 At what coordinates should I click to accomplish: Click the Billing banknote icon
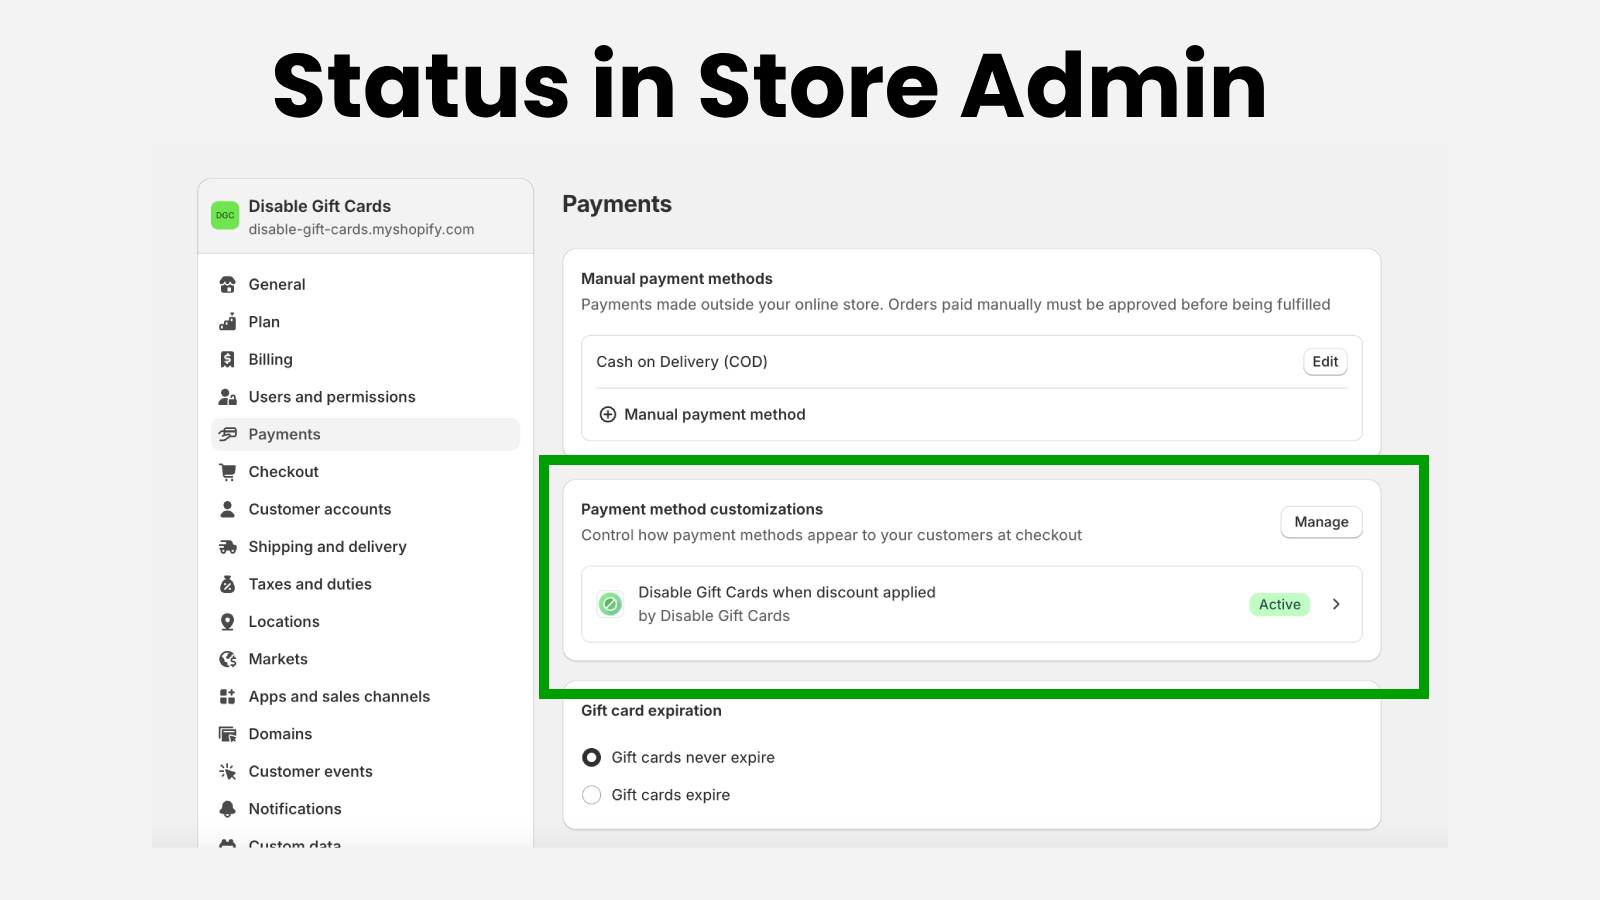point(228,359)
